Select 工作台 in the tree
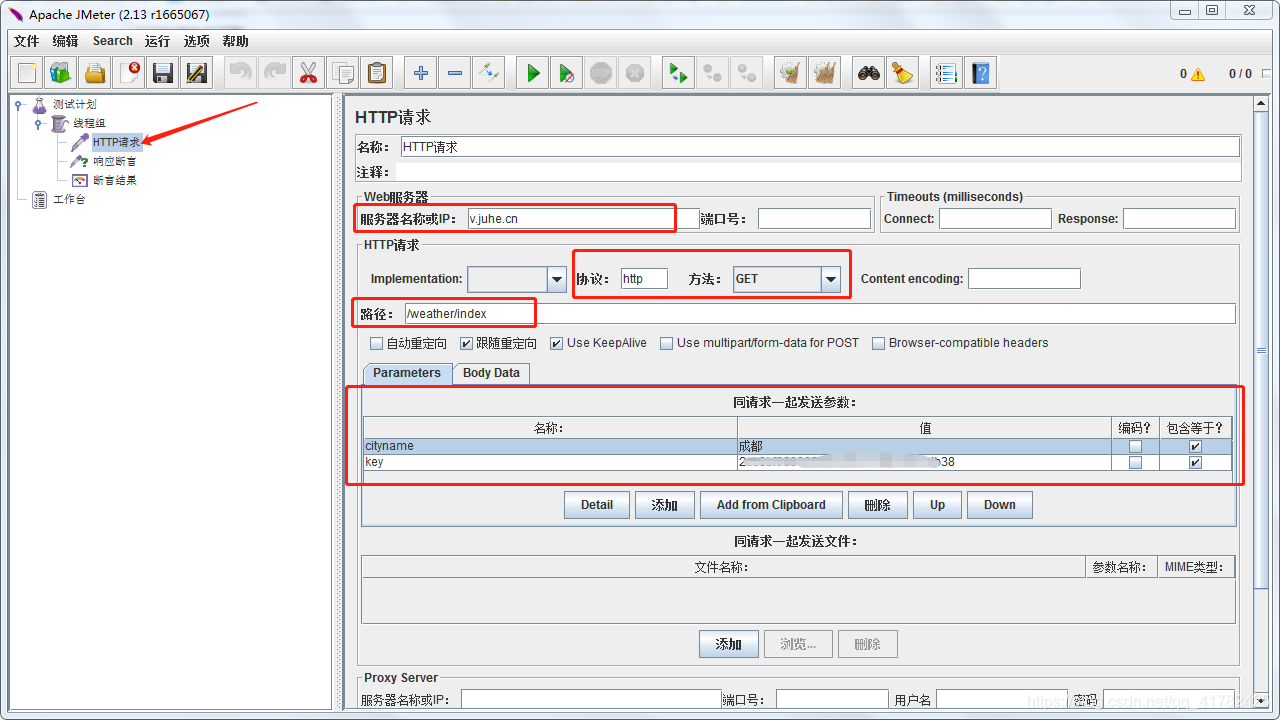Screen dimensions: 1280x720 69,199
